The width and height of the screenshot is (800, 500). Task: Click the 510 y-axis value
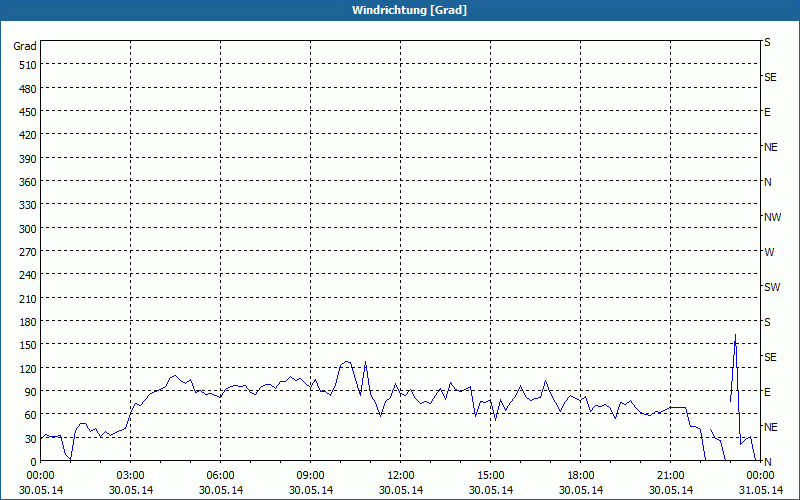click(28, 65)
